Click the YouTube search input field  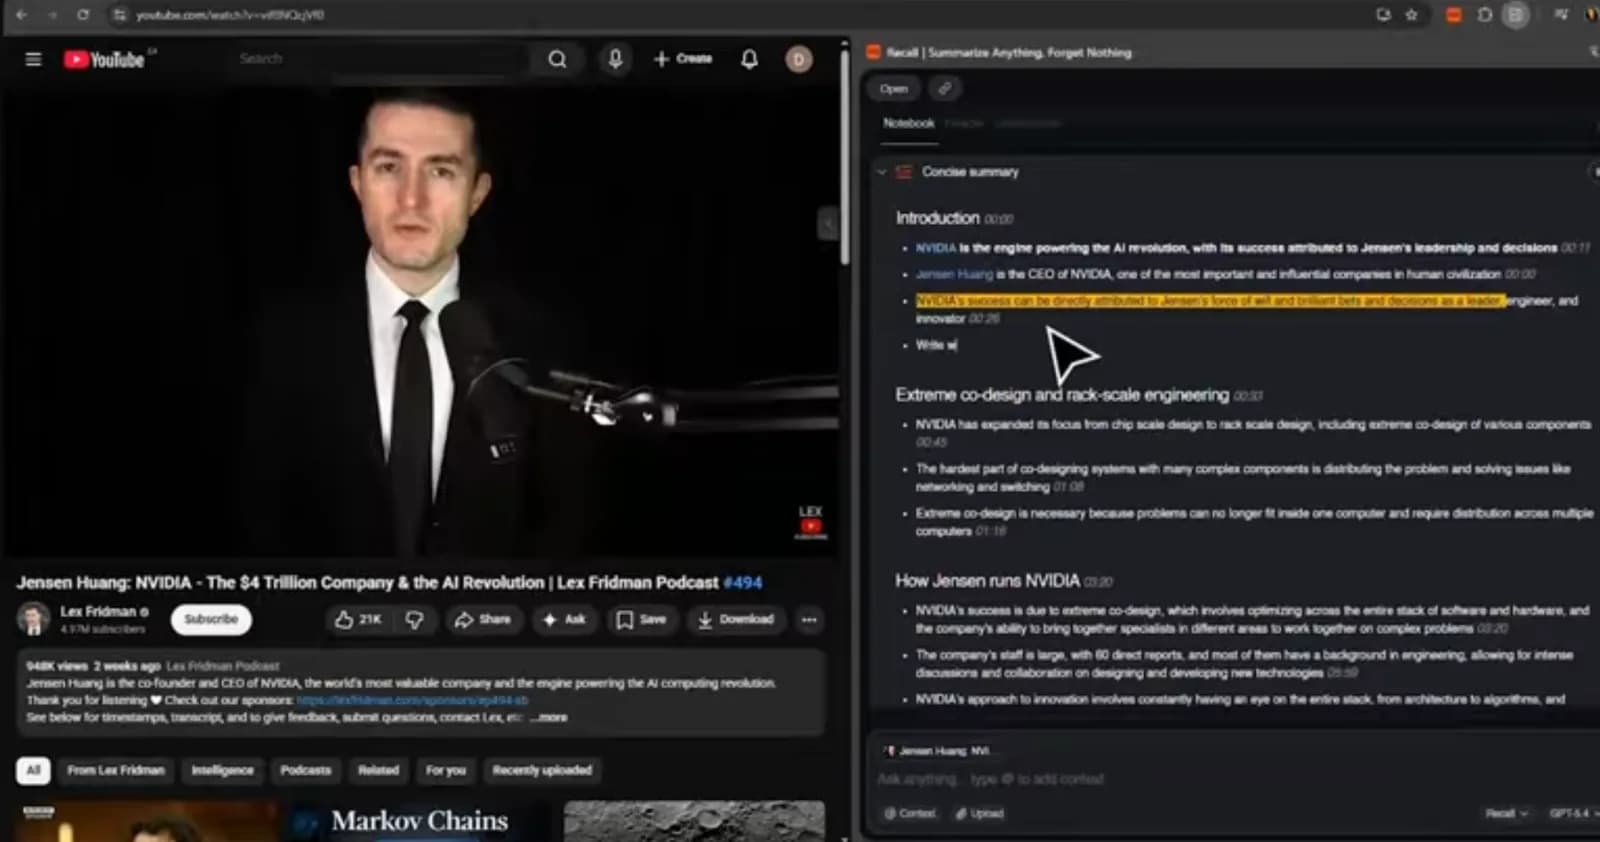point(380,59)
